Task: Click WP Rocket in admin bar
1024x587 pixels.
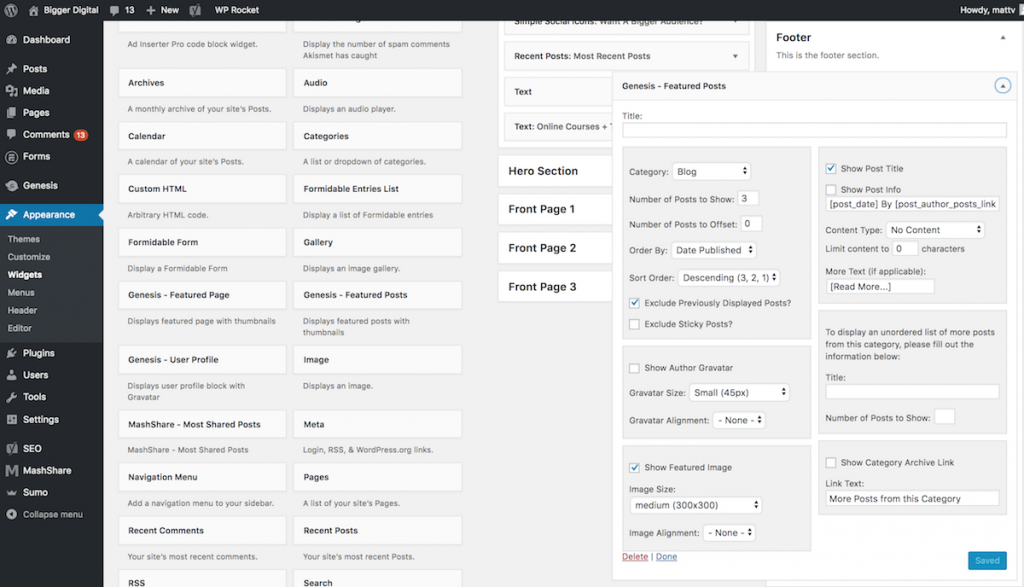Action: 236,10
